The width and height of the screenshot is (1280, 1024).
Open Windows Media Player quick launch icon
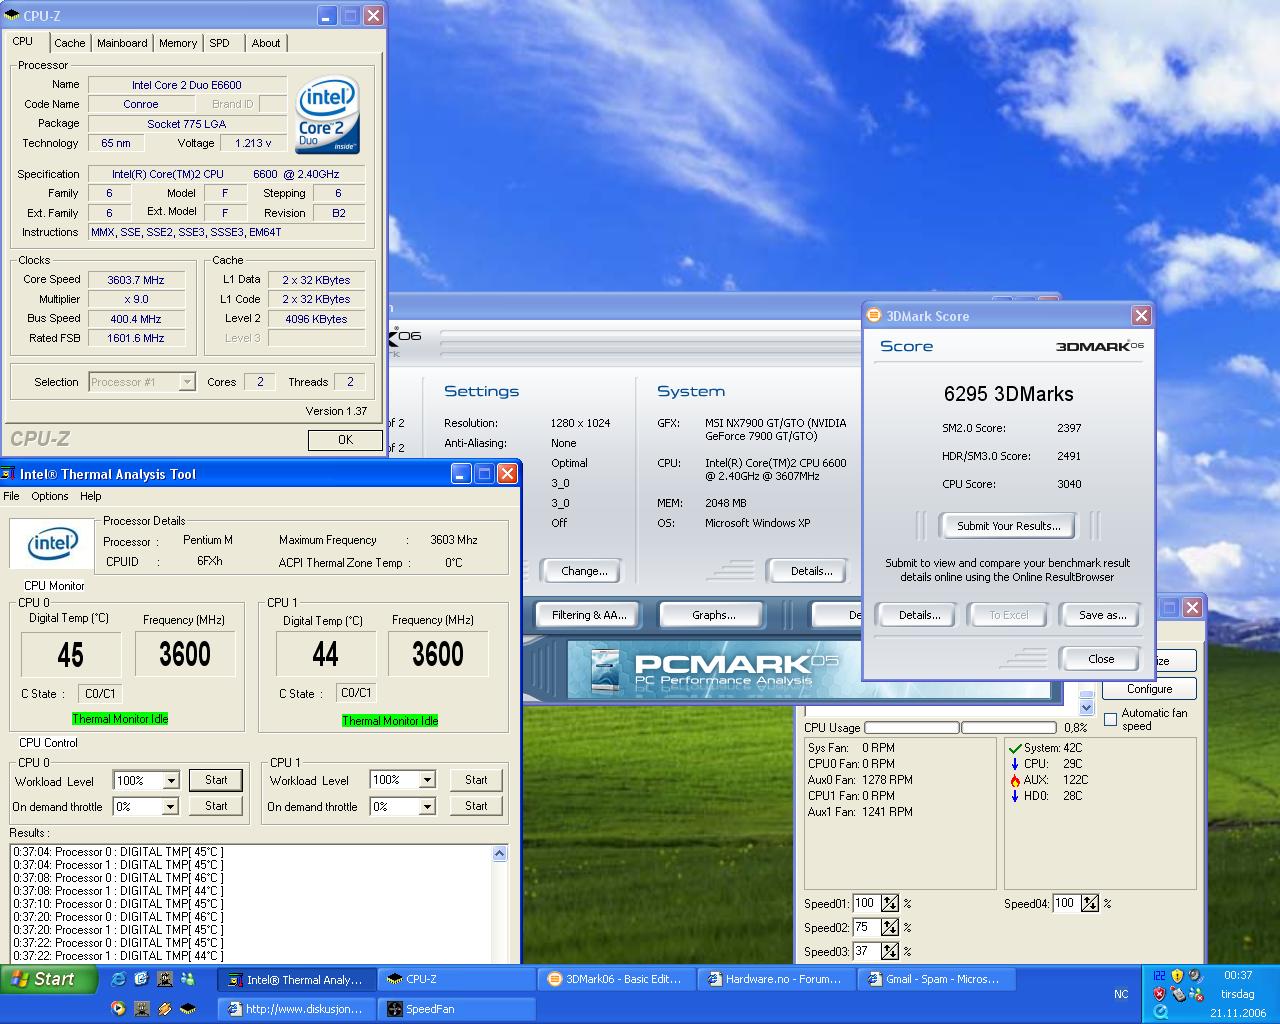[x=118, y=1008]
